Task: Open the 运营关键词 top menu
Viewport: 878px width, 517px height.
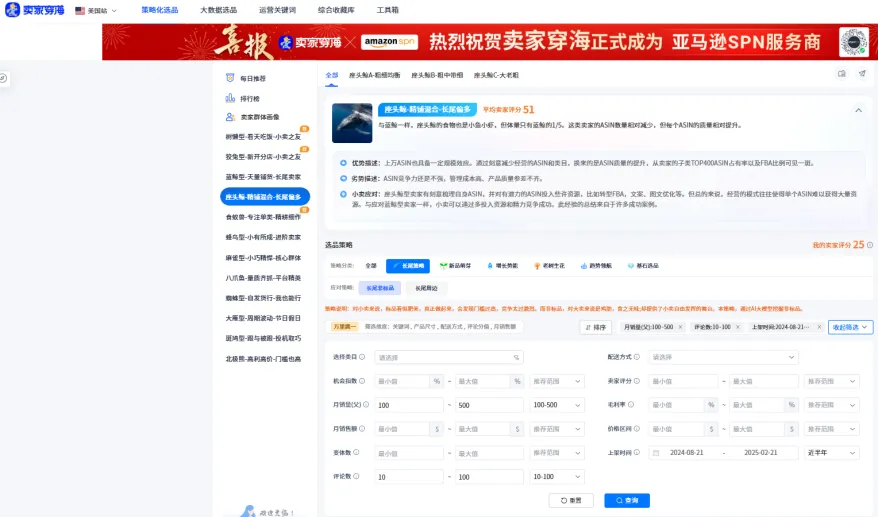Action: click(x=277, y=10)
